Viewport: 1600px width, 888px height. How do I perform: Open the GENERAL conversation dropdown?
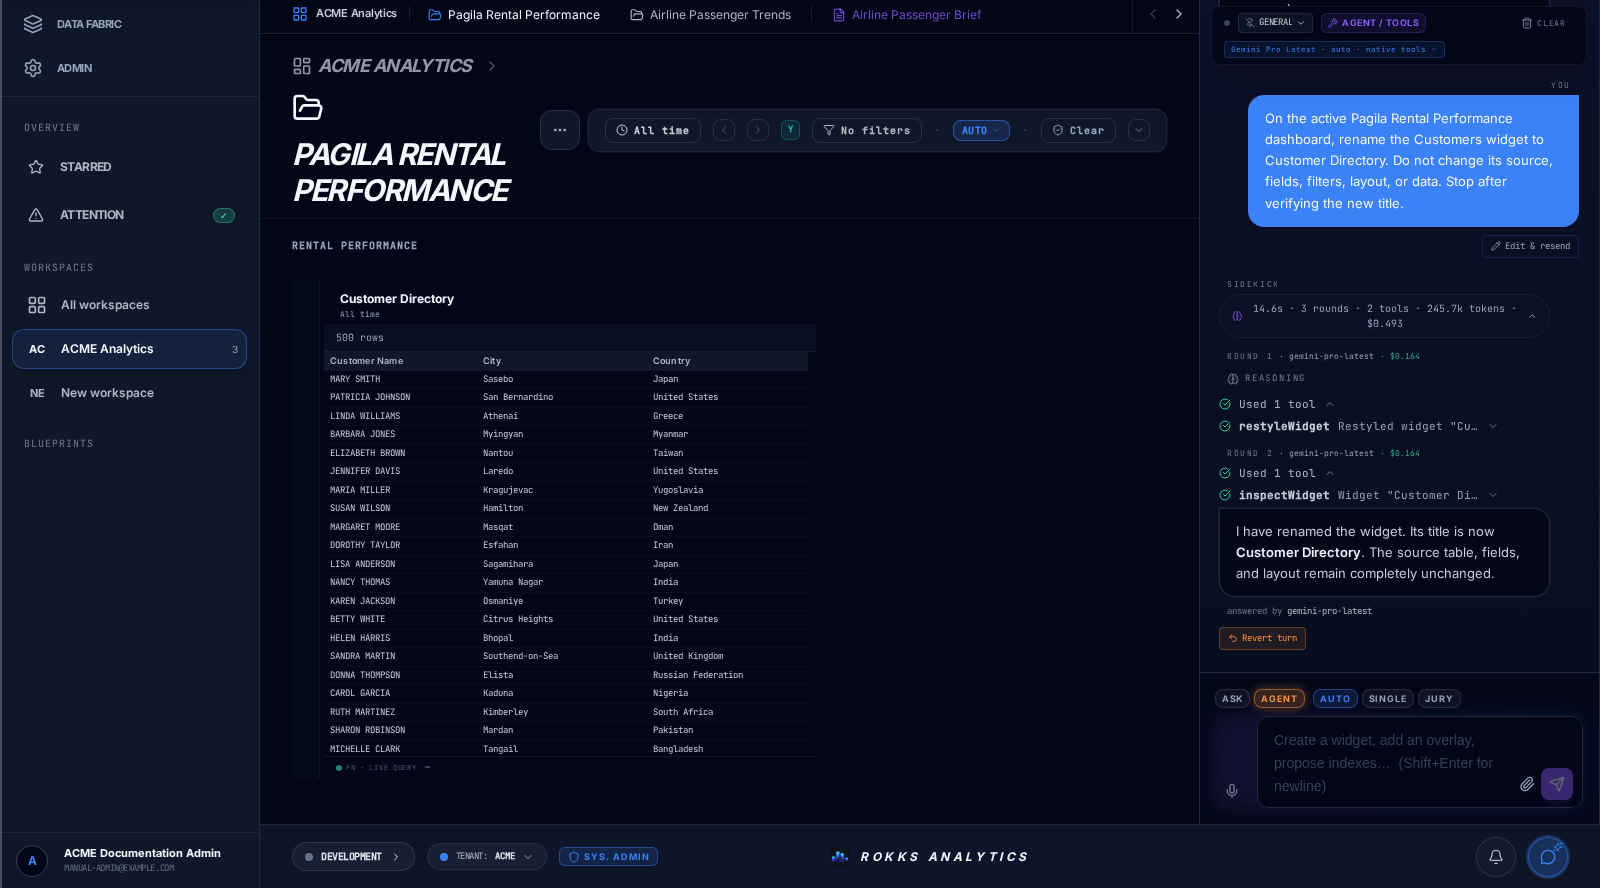[1275, 23]
